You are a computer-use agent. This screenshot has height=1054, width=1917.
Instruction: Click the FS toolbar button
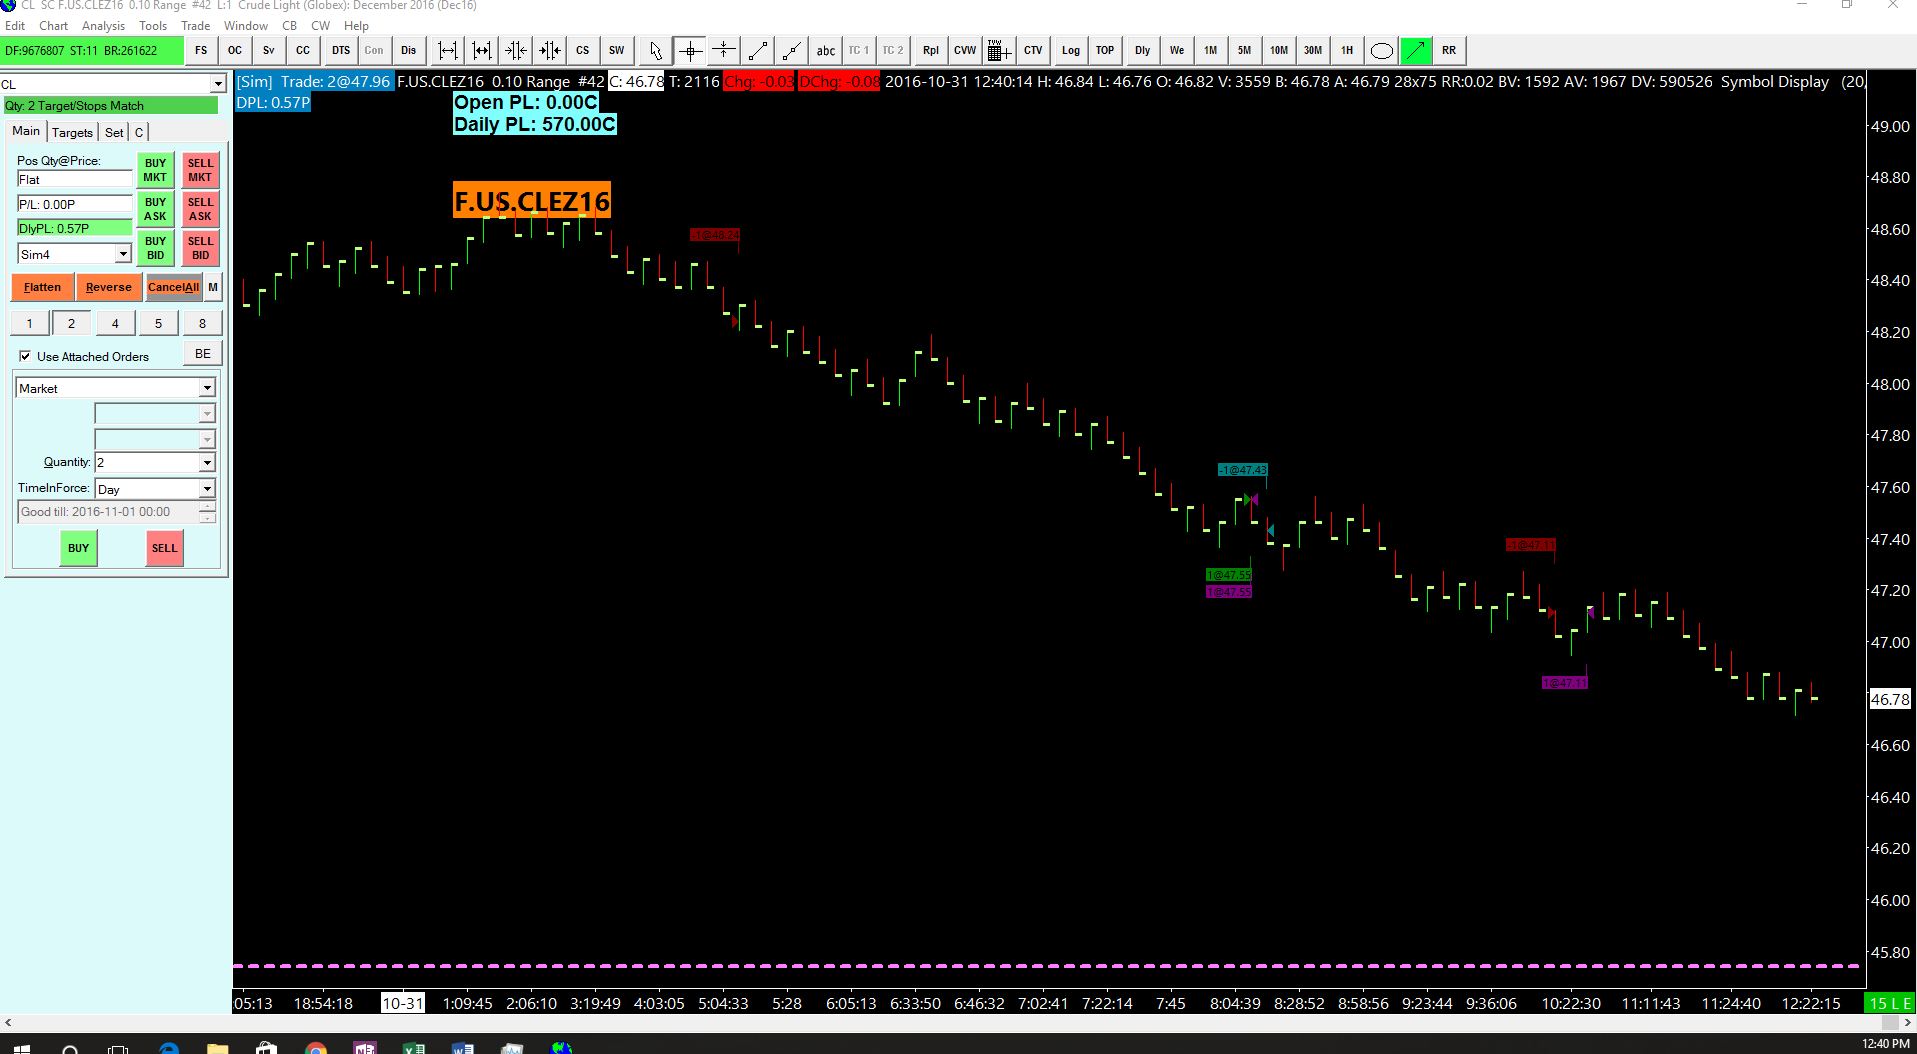coord(201,50)
